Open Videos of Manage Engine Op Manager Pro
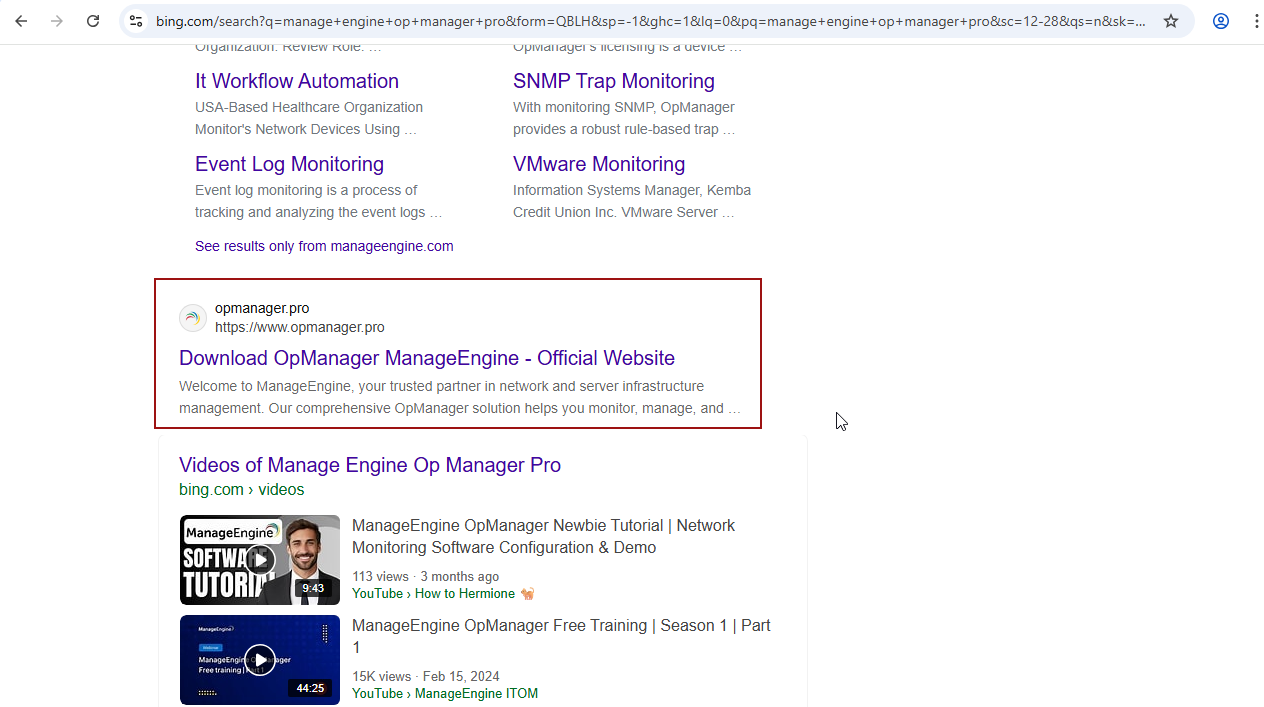Viewport: 1264px width, 707px height. pos(370,465)
